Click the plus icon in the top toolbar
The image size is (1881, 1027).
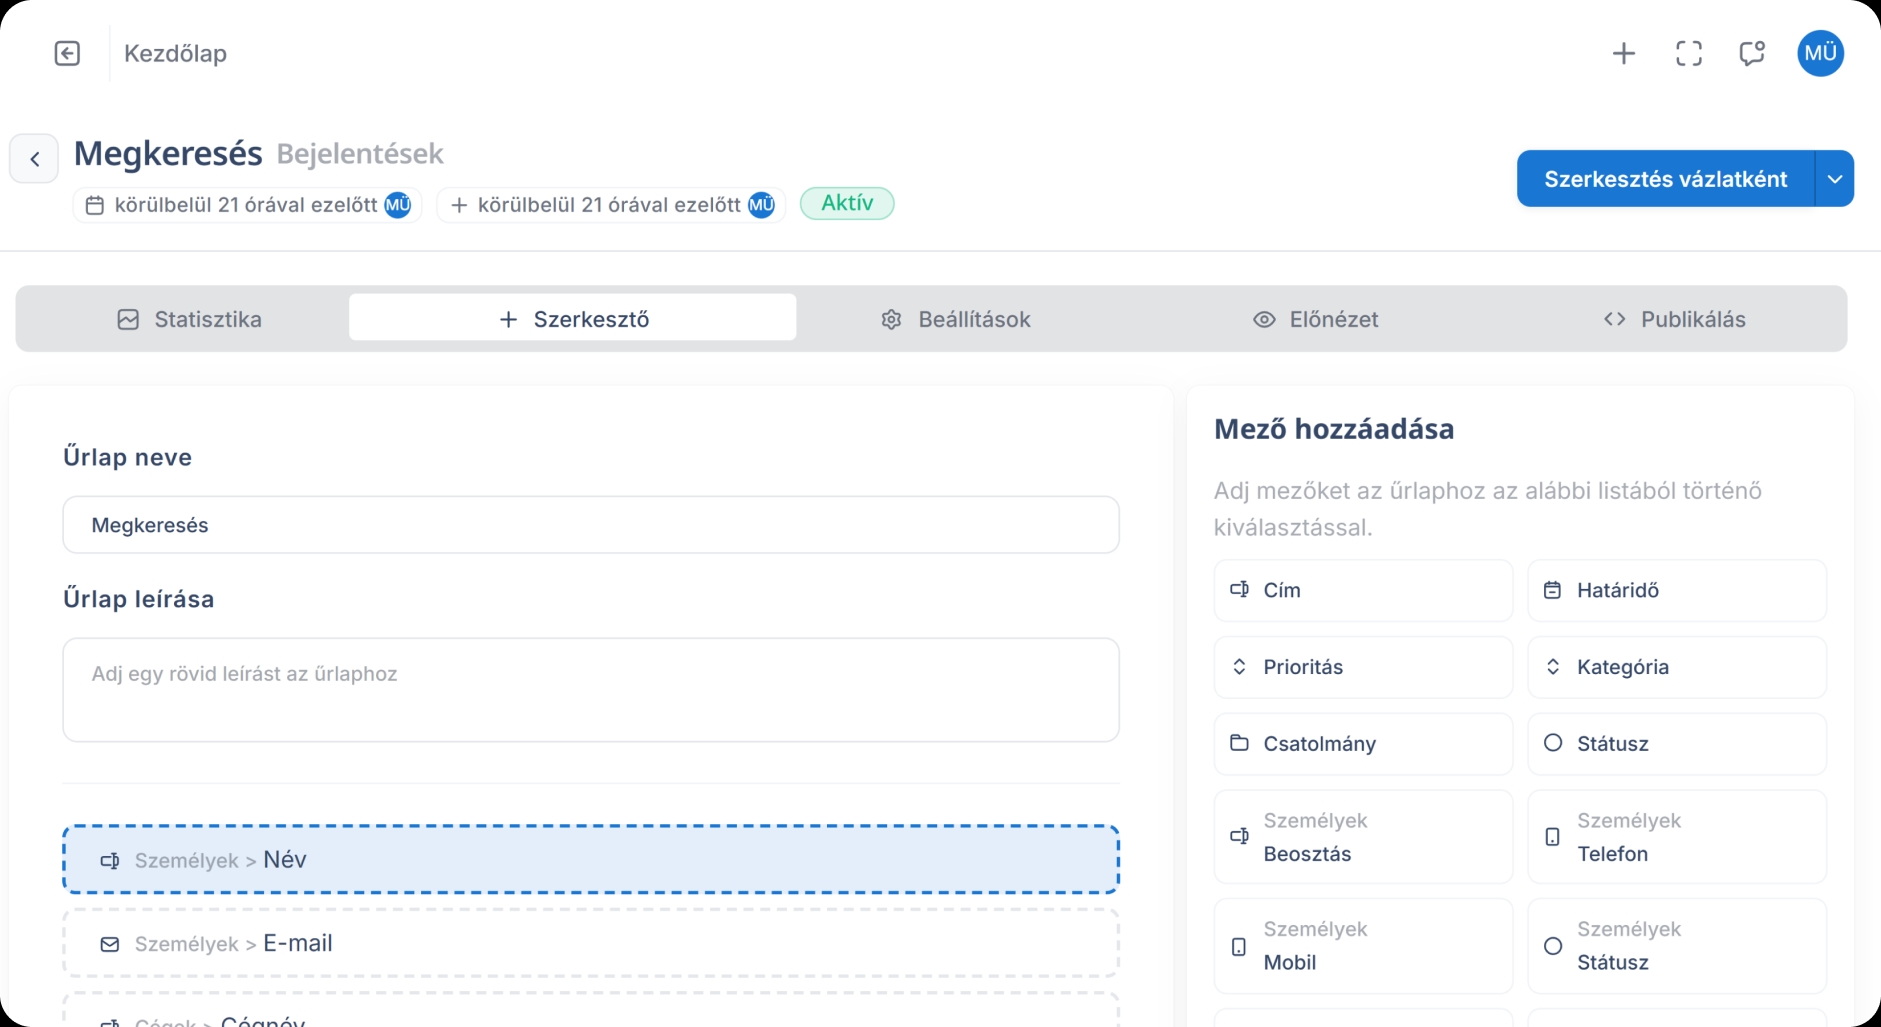coord(1624,53)
